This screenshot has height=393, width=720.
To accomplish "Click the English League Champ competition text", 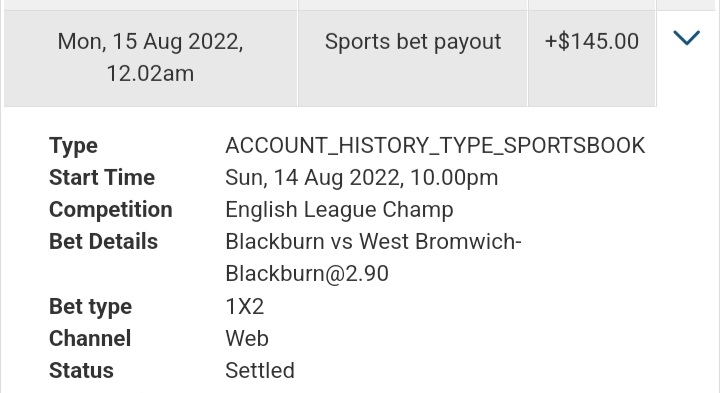I will tap(339, 210).
